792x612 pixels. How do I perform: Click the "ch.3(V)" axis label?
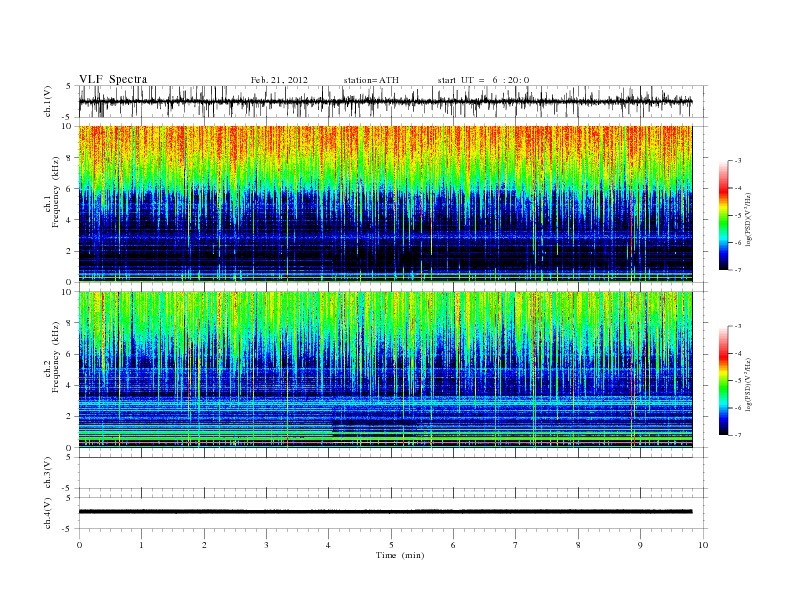pos(48,473)
